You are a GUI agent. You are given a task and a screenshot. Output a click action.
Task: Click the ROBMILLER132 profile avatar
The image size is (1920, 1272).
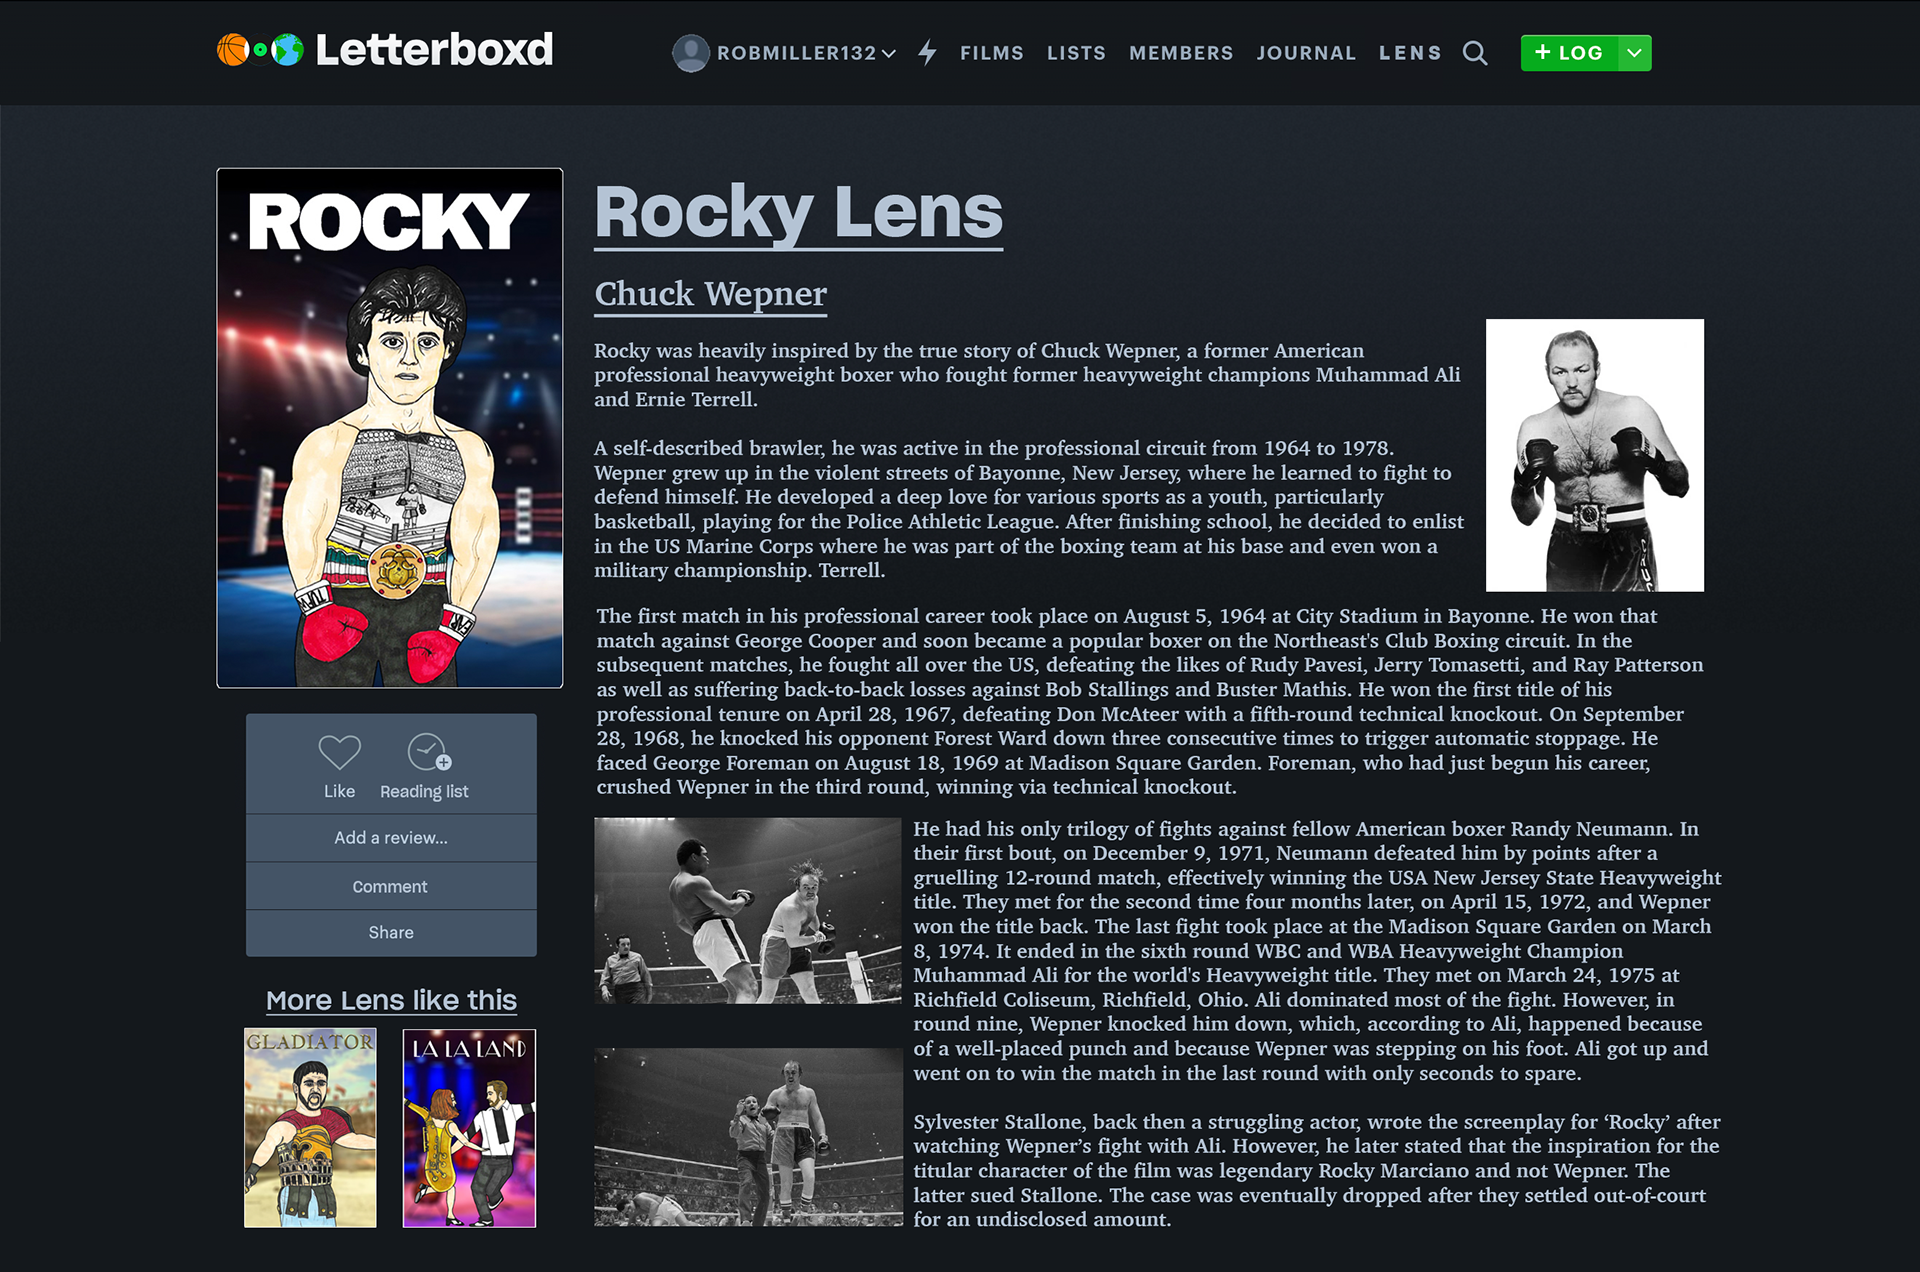point(690,53)
